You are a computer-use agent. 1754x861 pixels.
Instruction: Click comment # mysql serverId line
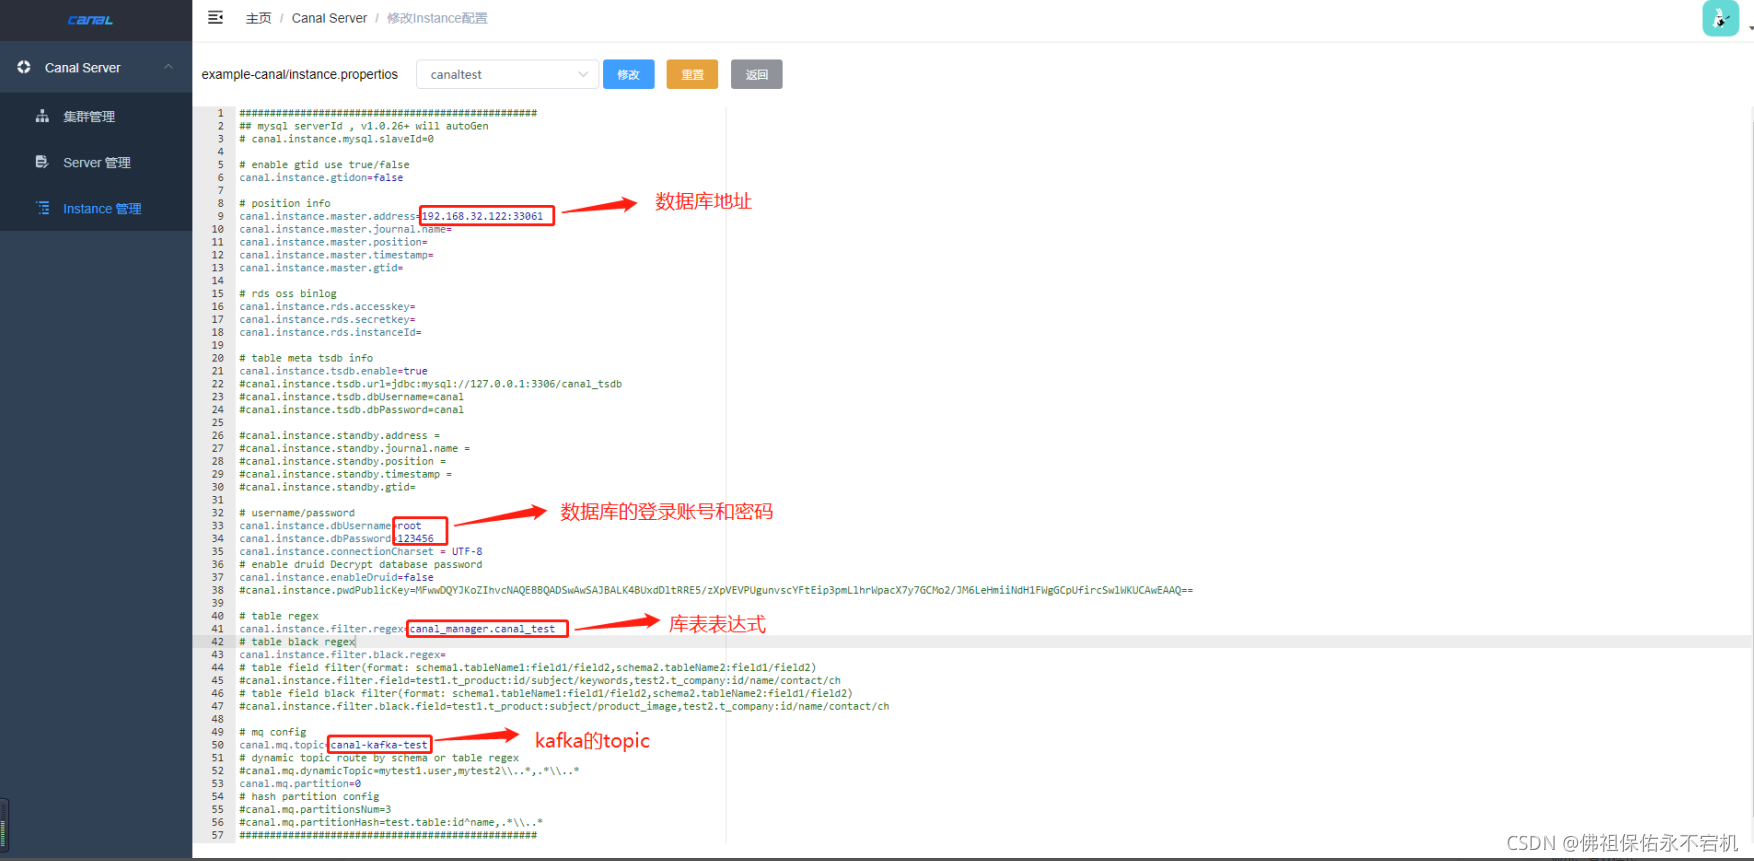[x=364, y=126]
